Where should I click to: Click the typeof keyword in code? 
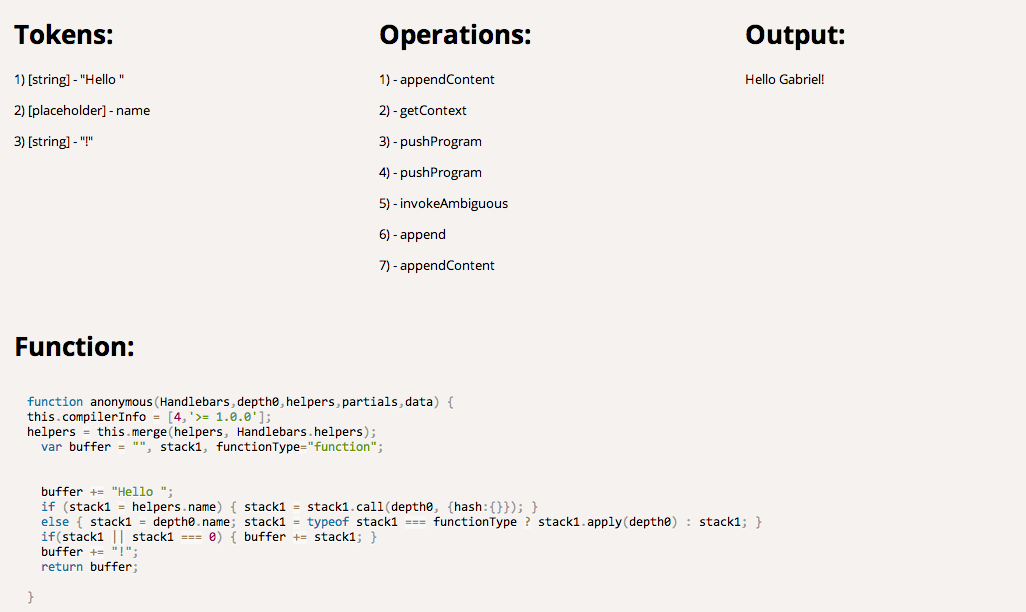pyautogui.click(x=328, y=522)
